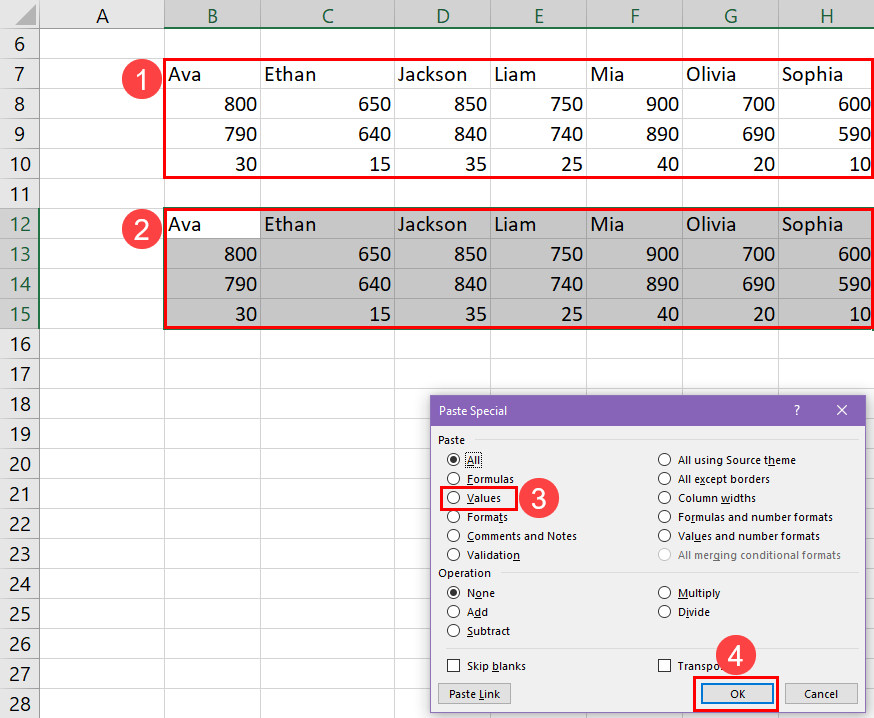Image resolution: width=874 pixels, height=718 pixels.
Task: Select row 28 header
Action: (20, 704)
